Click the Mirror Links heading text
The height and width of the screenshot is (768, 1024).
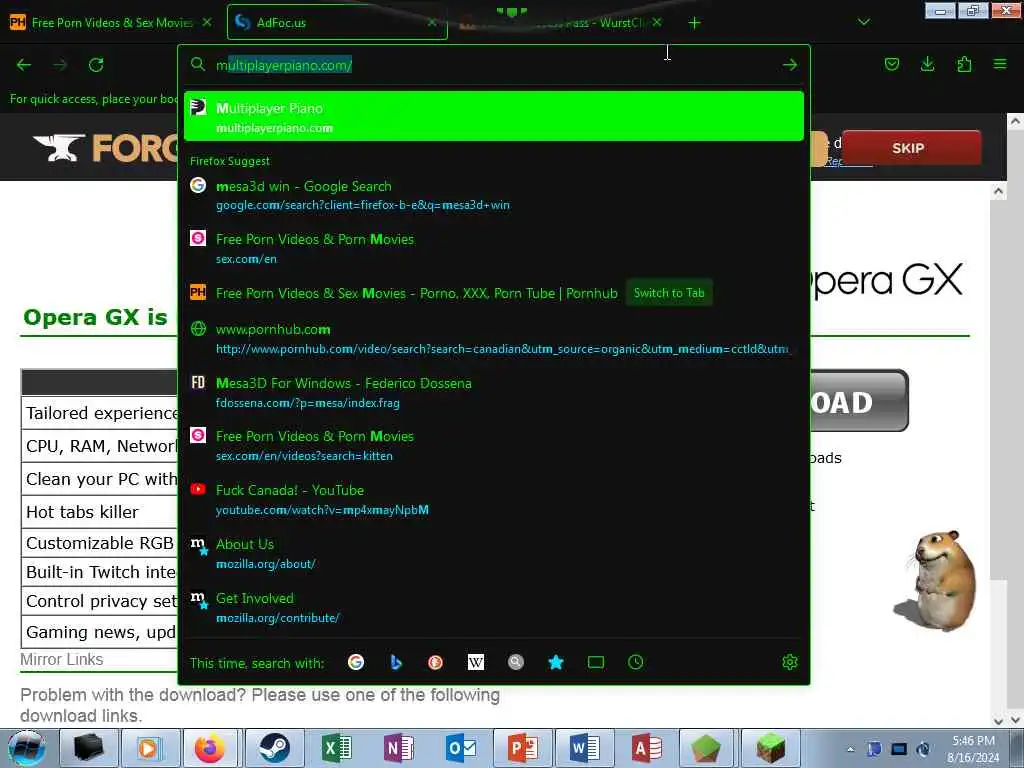(x=61, y=660)
